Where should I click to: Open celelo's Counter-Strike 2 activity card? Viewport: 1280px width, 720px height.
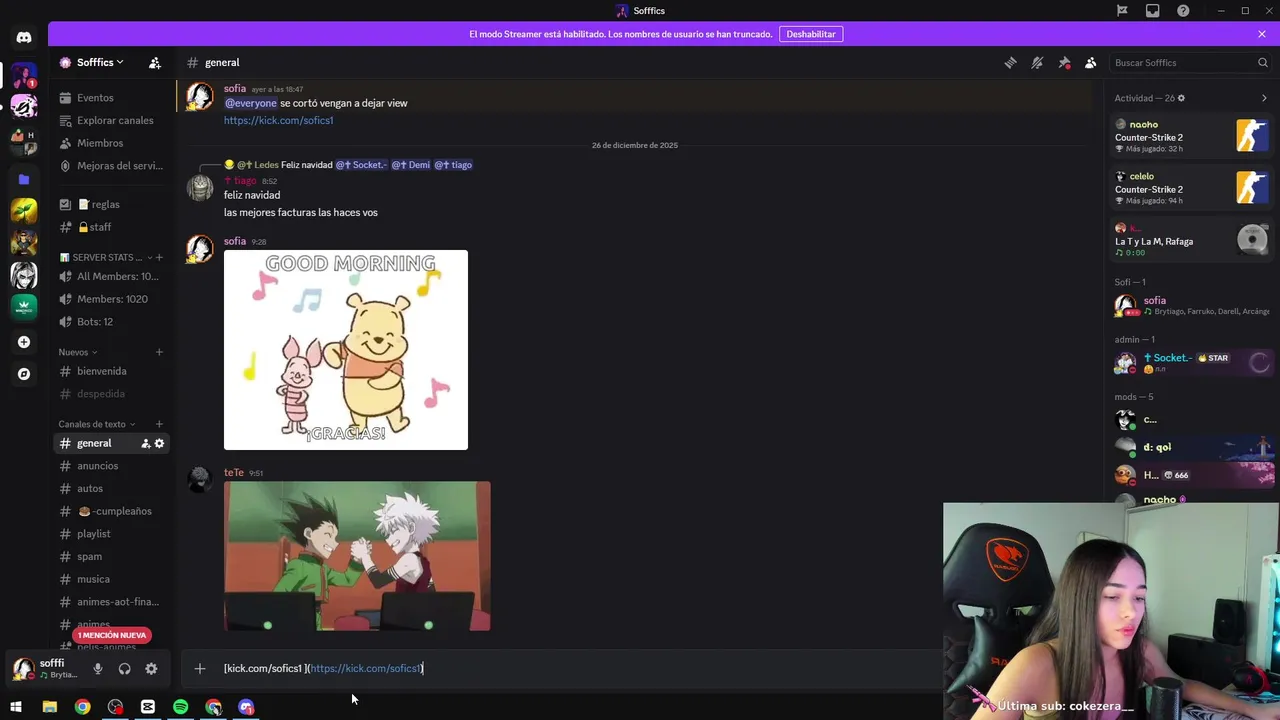coord(1192,187)
